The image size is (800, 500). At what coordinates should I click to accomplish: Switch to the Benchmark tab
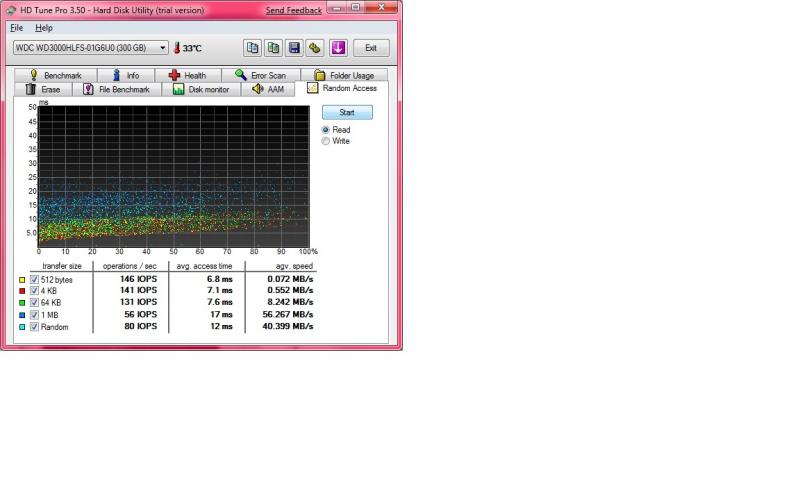click(x=56, y=75)
